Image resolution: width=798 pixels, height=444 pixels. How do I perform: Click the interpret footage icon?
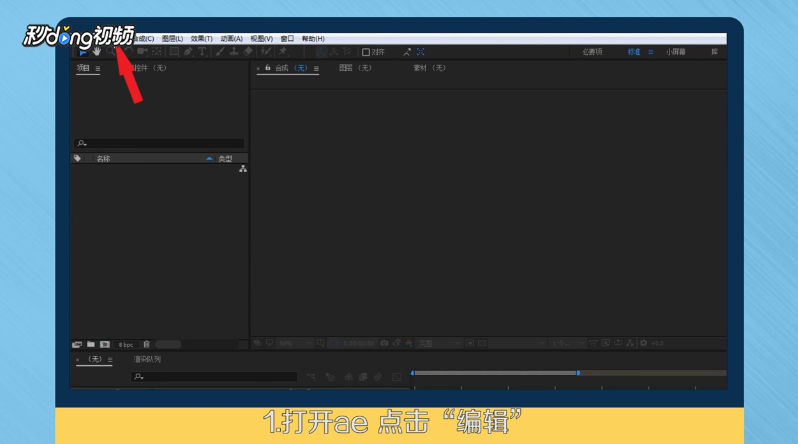coord(77,345)
